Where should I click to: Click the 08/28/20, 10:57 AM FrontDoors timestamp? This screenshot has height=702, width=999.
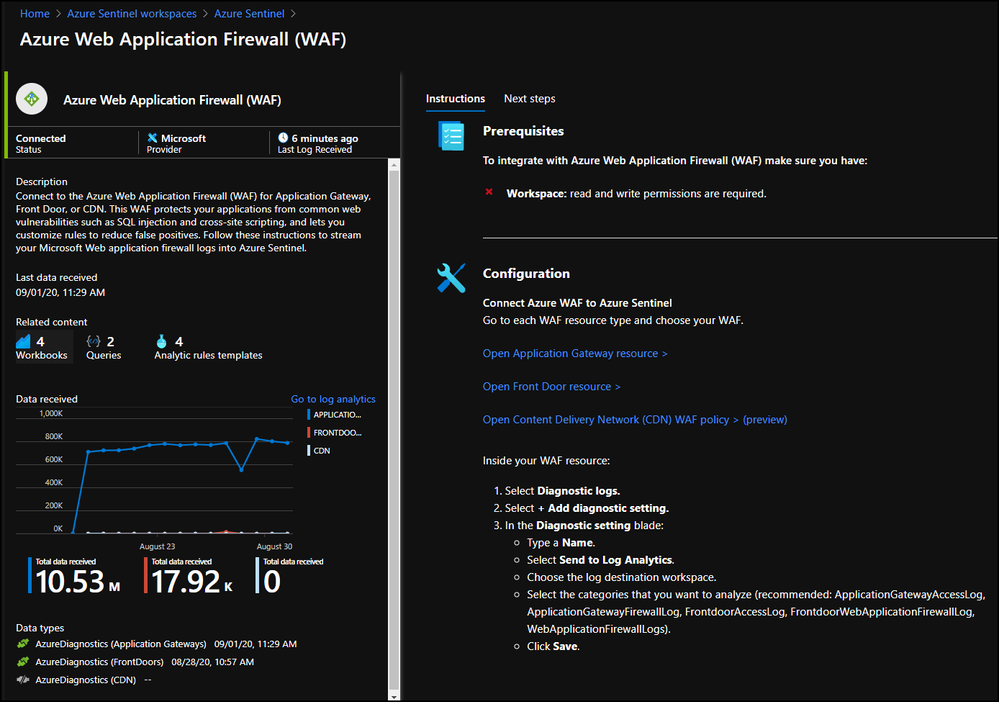[213, 662]
